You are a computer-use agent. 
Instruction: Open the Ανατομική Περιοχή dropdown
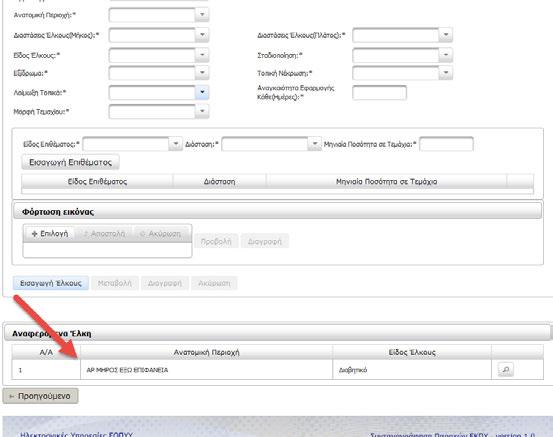pyautogui.click(x=202, y=15)
